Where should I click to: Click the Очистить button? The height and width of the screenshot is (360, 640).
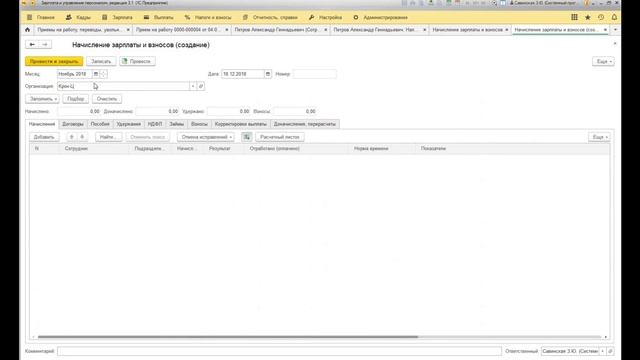pyautogui.click(x=107, y=99)
